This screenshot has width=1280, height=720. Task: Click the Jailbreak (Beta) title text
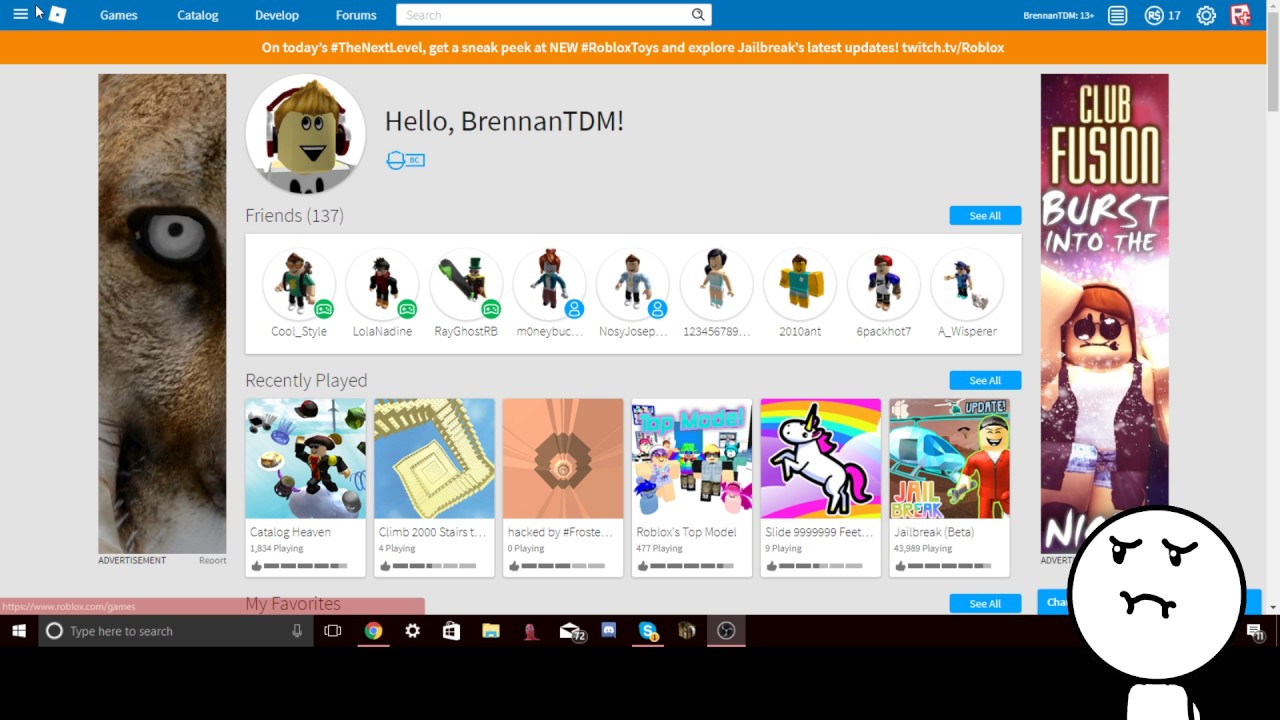click(x=934, y=533)
